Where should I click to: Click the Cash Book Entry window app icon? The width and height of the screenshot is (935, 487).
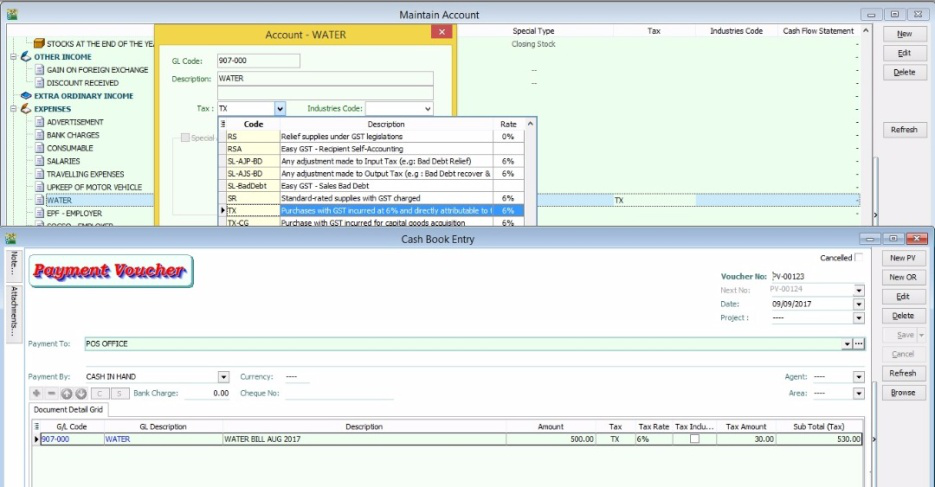tap(11, 238)
